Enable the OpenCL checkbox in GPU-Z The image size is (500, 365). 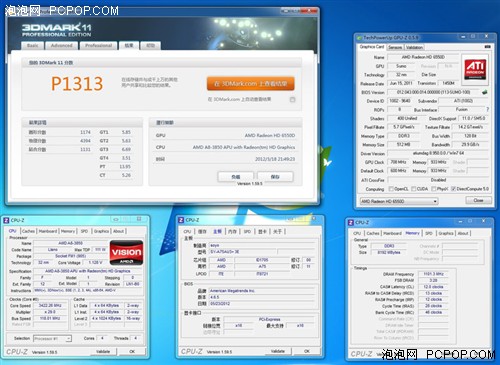click(x=391, y=189)
